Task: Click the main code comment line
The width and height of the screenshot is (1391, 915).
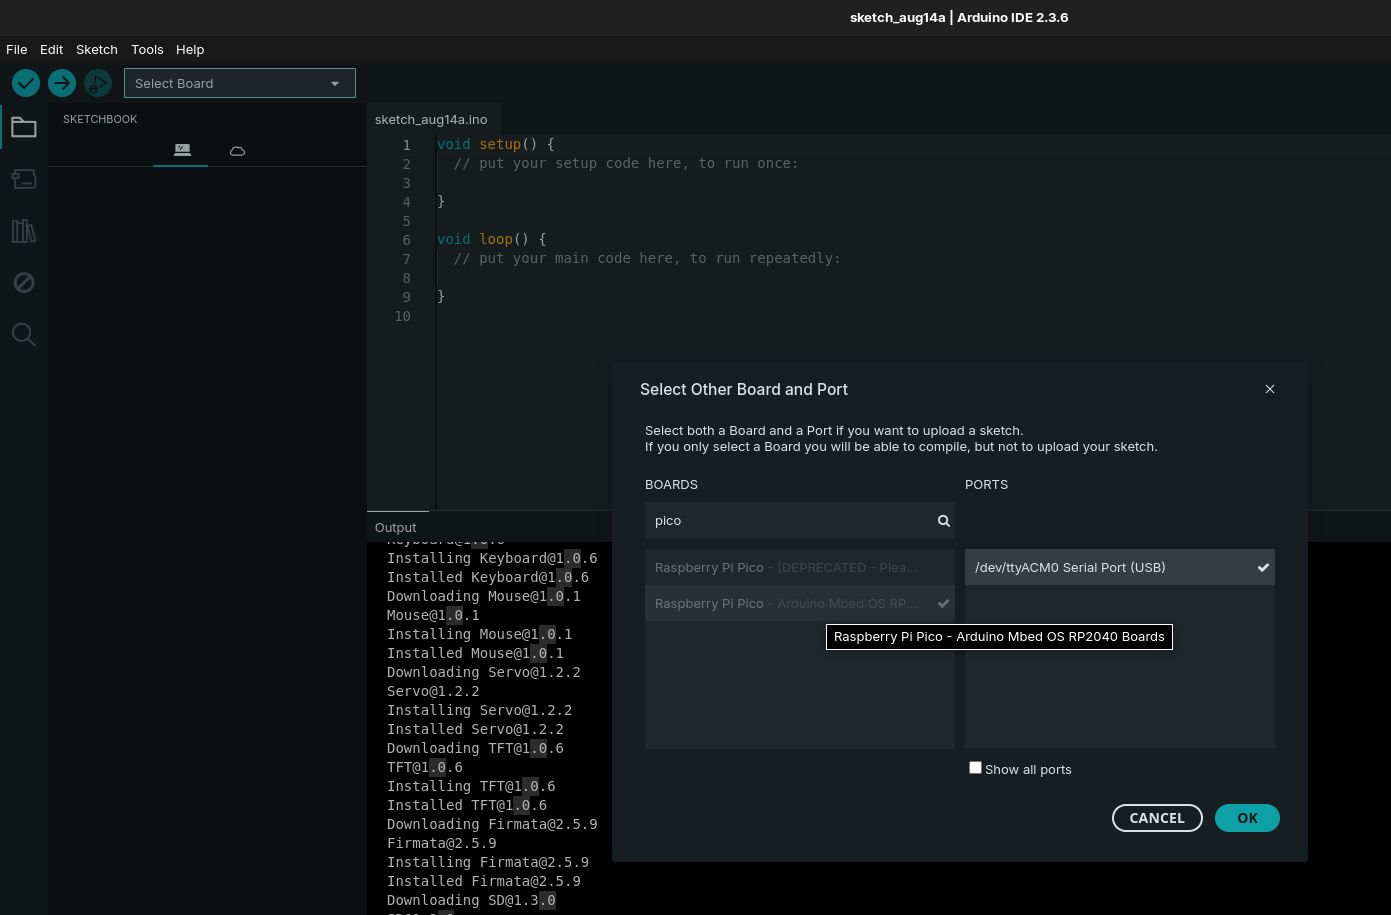Action: coord(647,258)
